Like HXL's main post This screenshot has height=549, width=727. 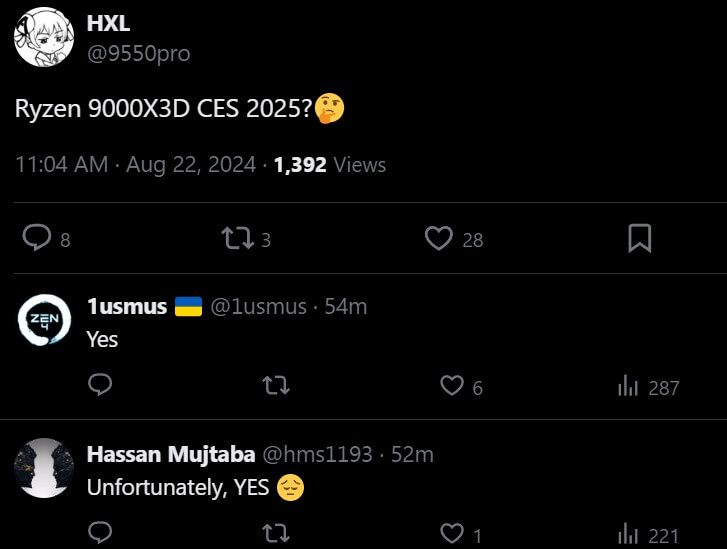click(x=439, y=238)
